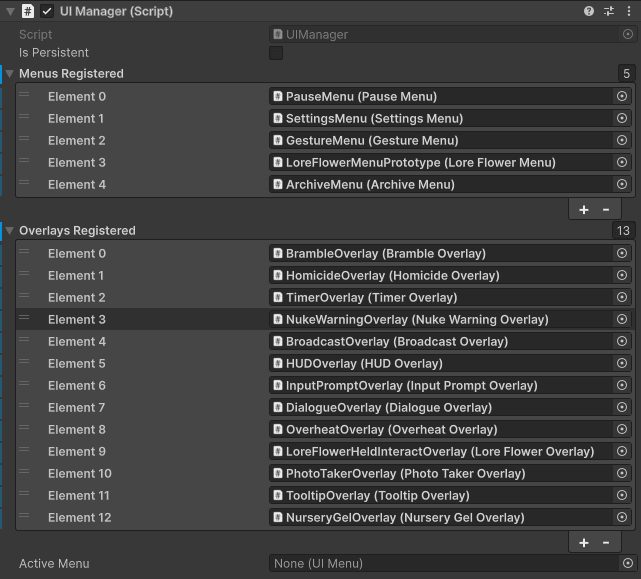Screen dimensions: 641x579
Task: Add a new element to Menus Registered
Action: [584, 210]
